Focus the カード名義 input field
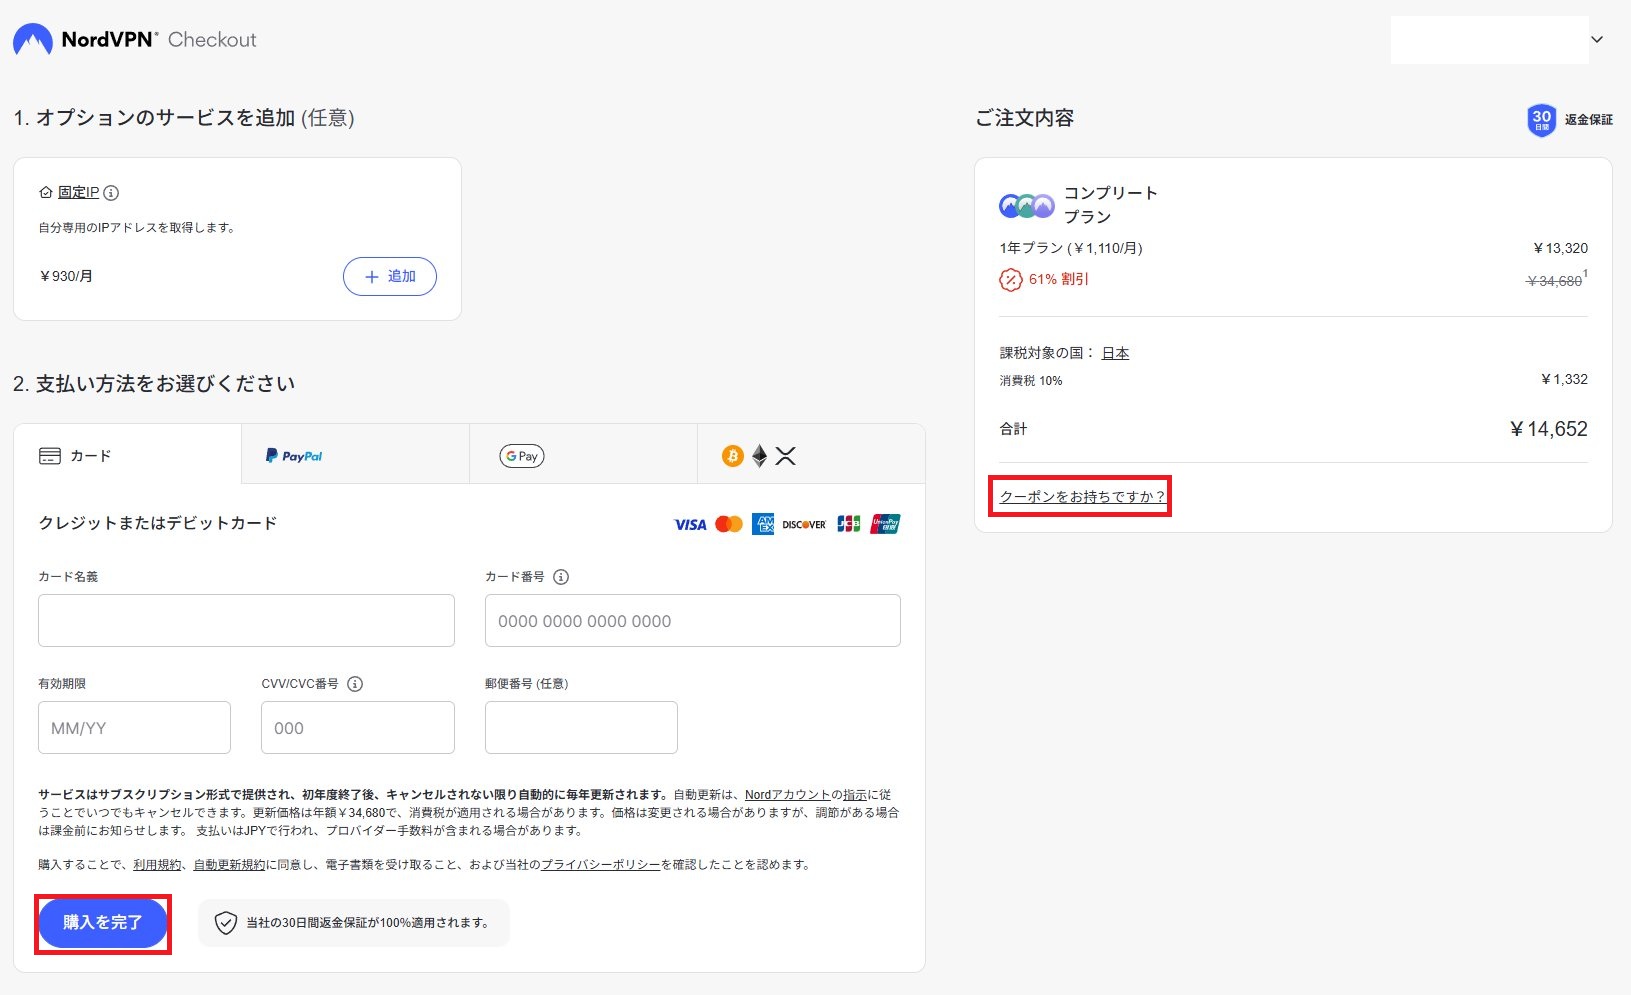This screenshot has width=1631, height=995. point(246,621)
